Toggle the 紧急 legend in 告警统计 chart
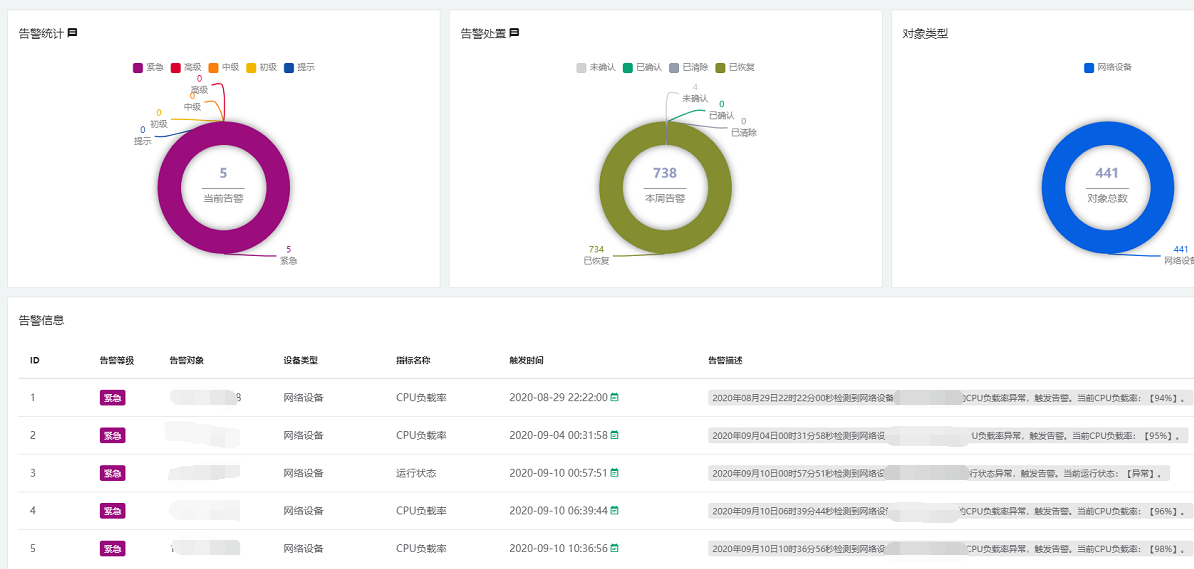Image resolution: width=1194 pixels, height=569 pixels. pyautogui.click(x=148, y=67)
